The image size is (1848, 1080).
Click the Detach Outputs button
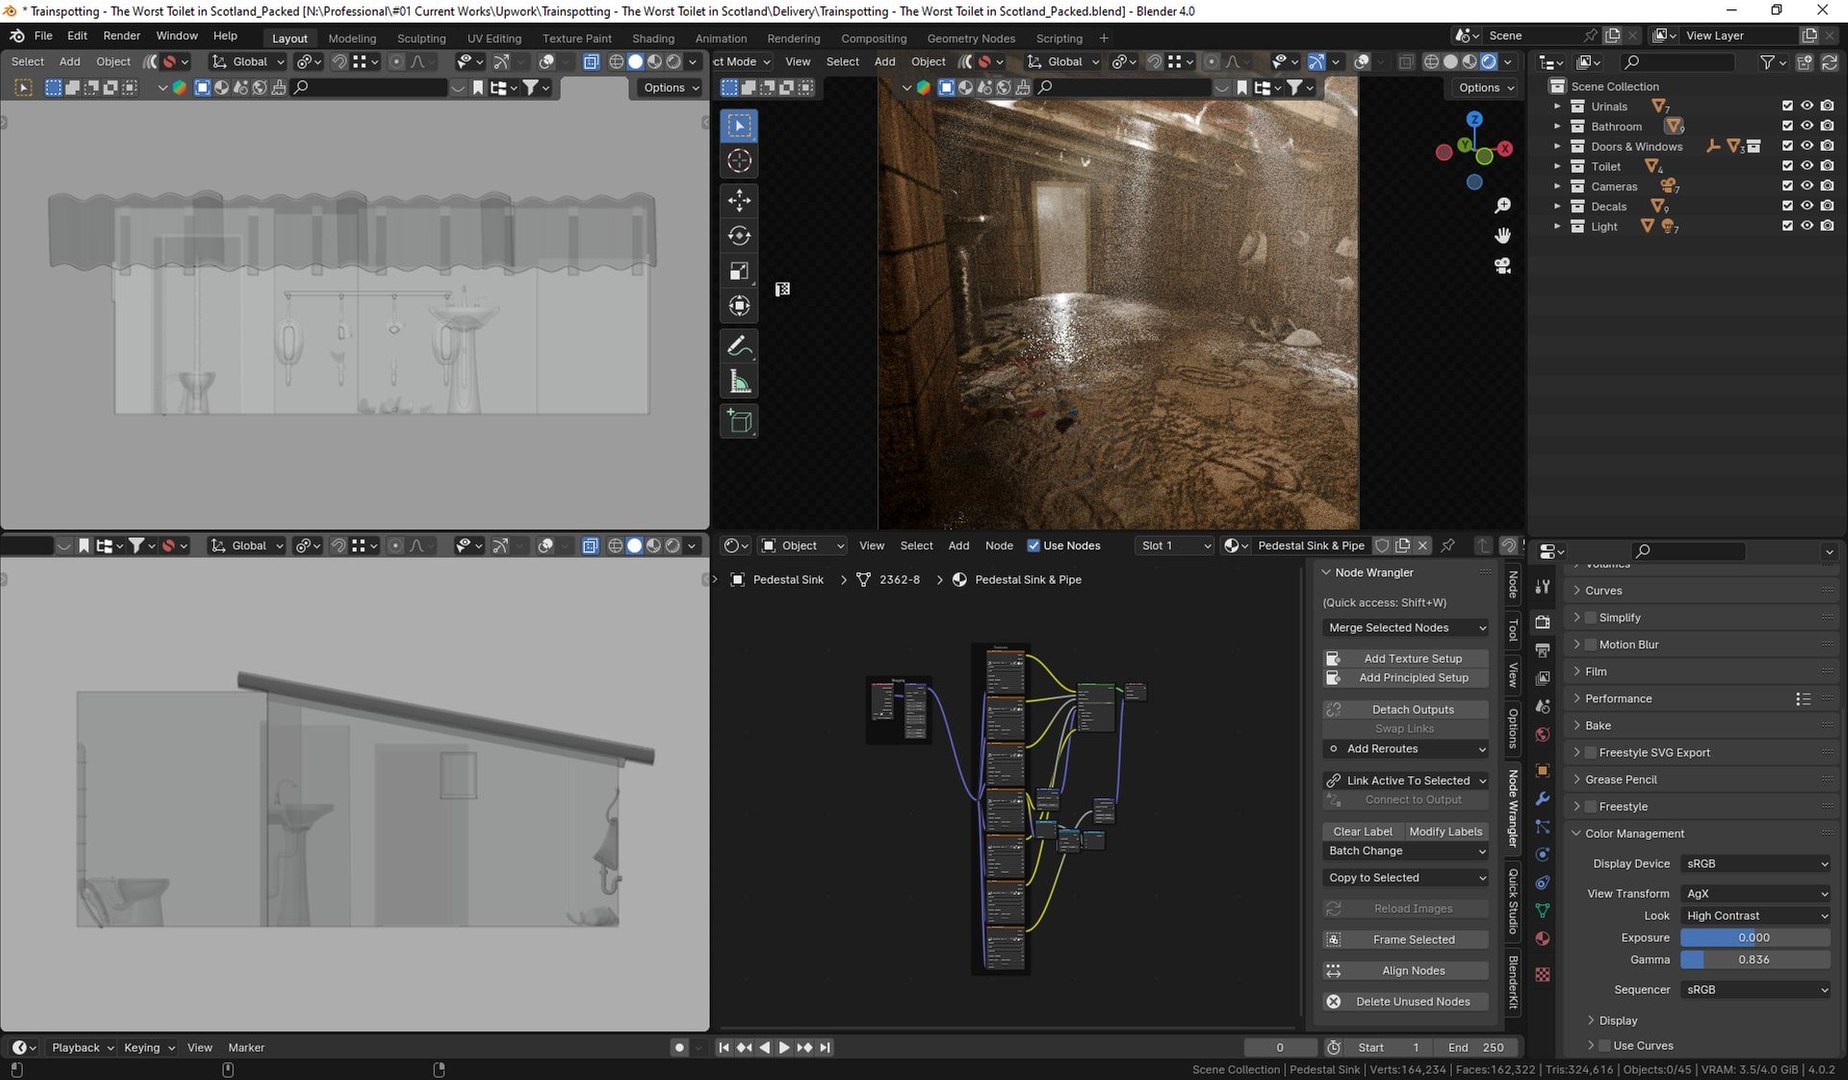tap(1406, 709)
